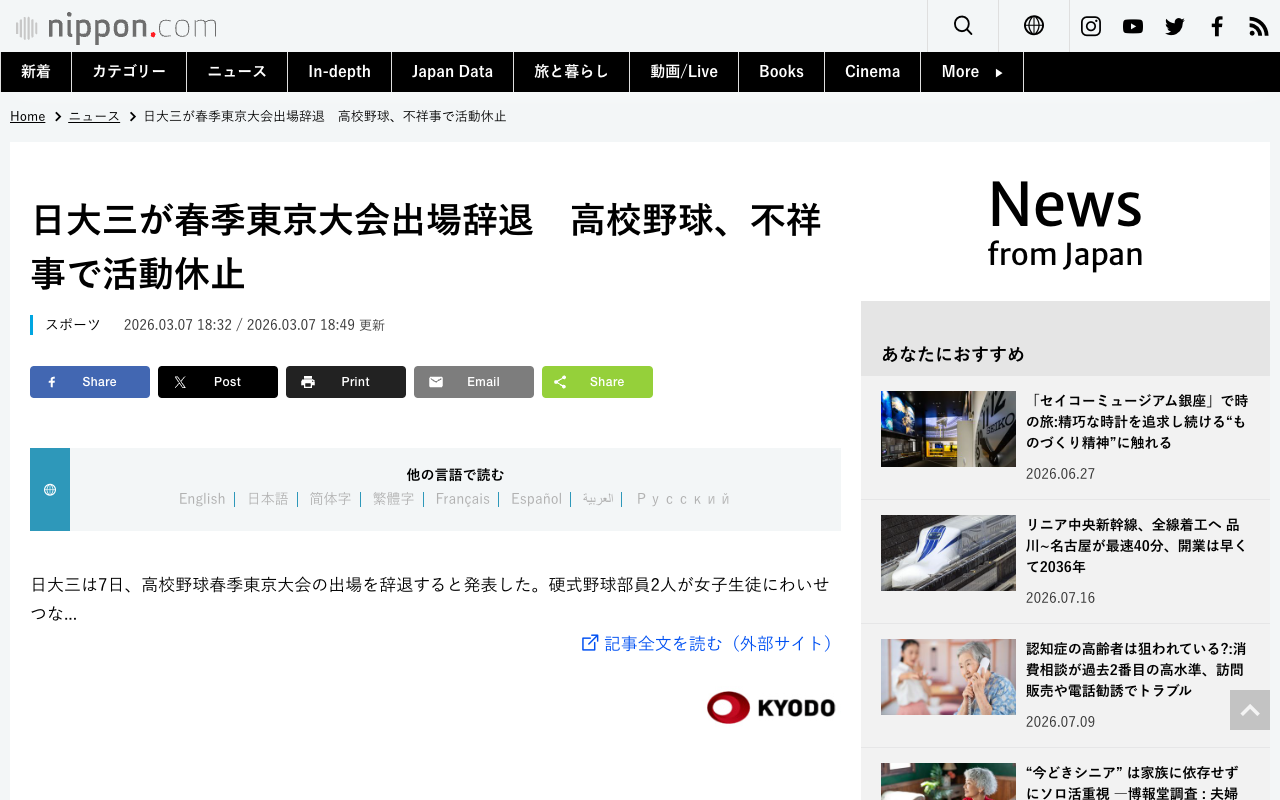
Task: Open the 認知症の高齢者 recommended article
Action: (x=1137, y=669)
